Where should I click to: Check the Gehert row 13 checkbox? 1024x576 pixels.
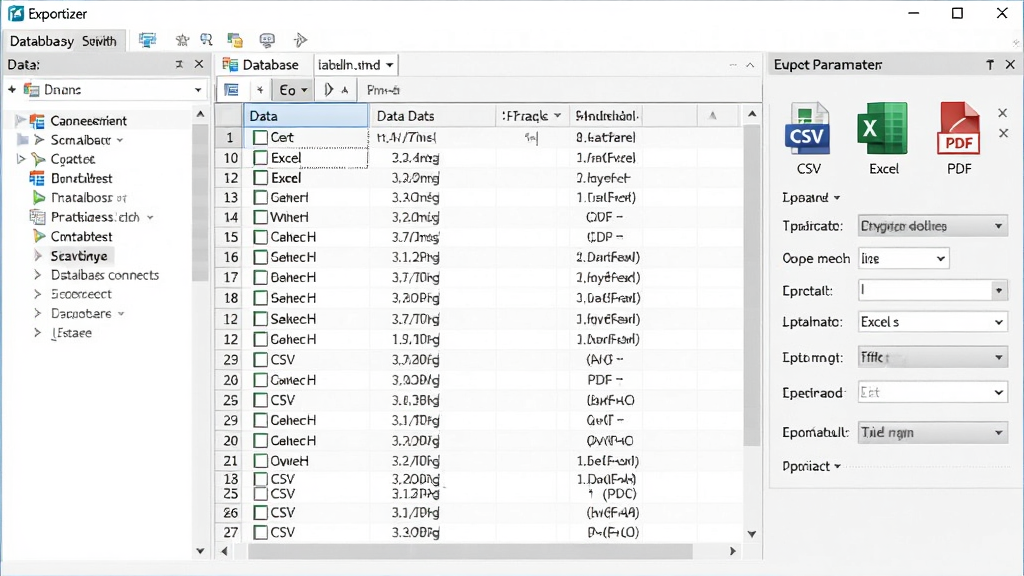pyautogui.click(x=261, y=198)
